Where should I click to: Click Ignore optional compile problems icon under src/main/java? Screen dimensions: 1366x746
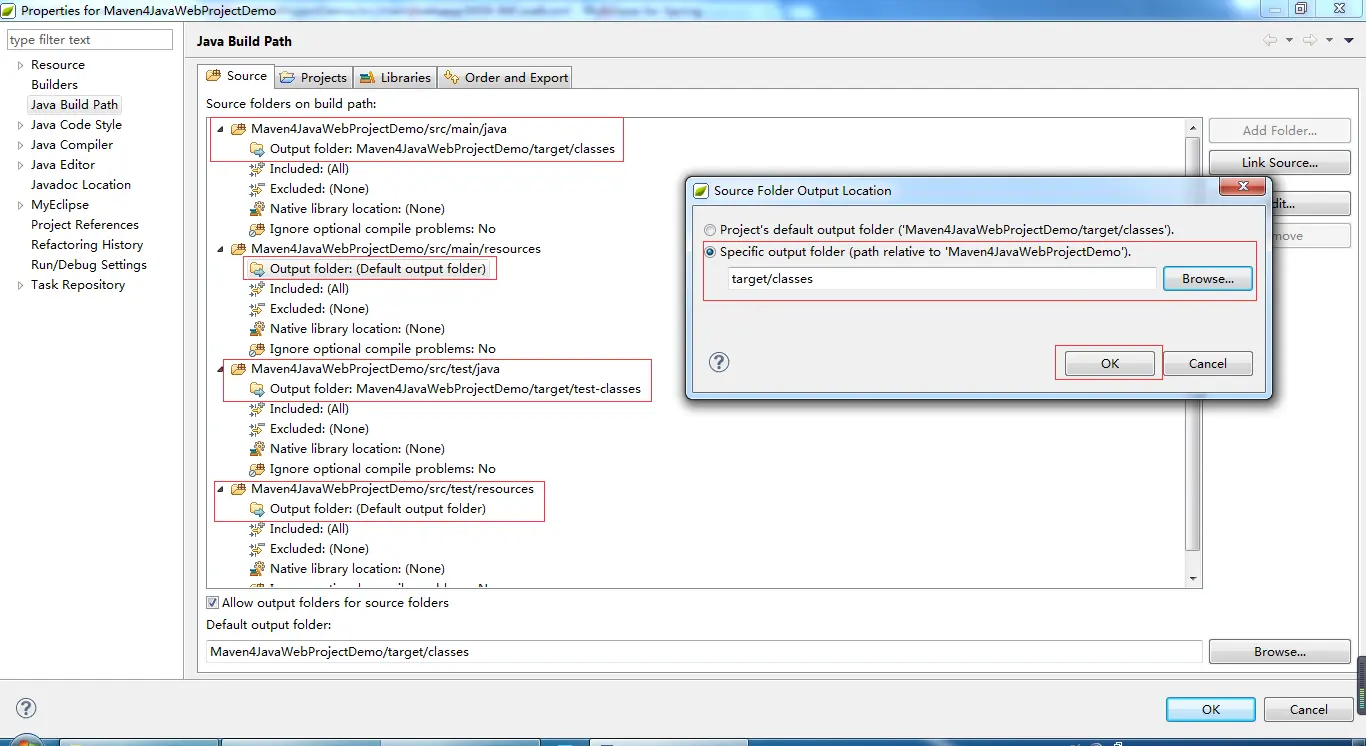click(x=257, y=229)
